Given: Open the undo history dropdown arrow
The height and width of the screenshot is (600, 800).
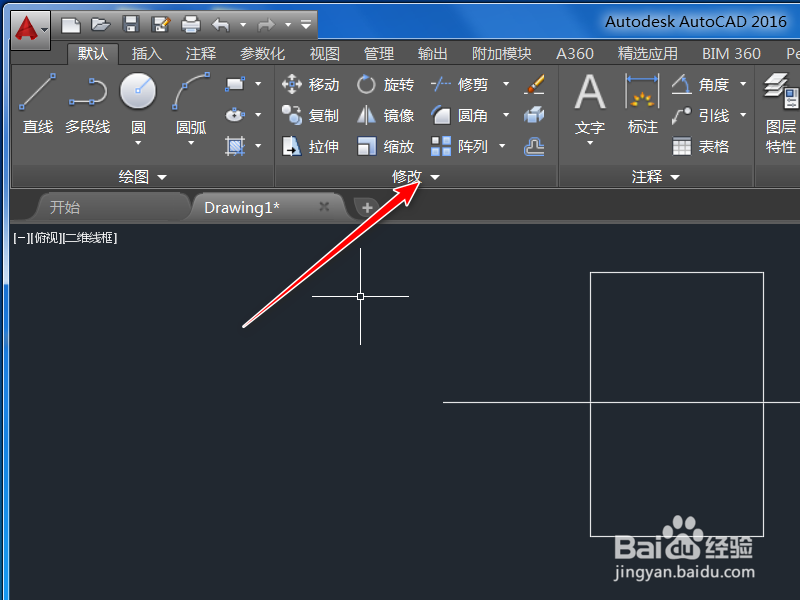Looking at the screenshot, I should [x=243, y=24].
